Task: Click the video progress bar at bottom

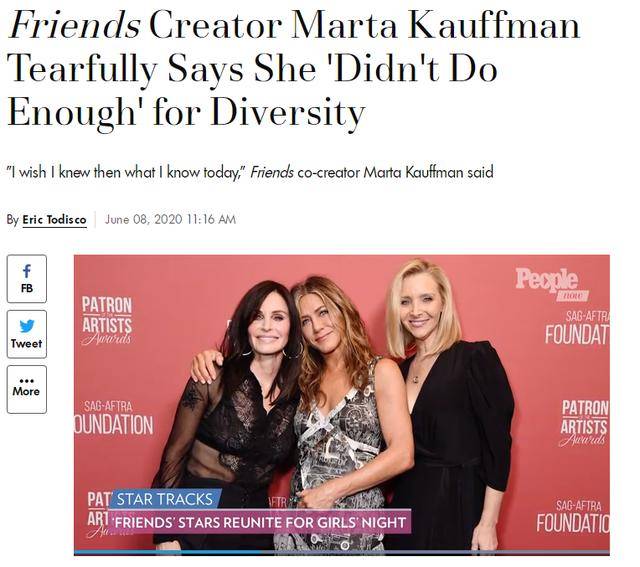Action: click(342, 553)
